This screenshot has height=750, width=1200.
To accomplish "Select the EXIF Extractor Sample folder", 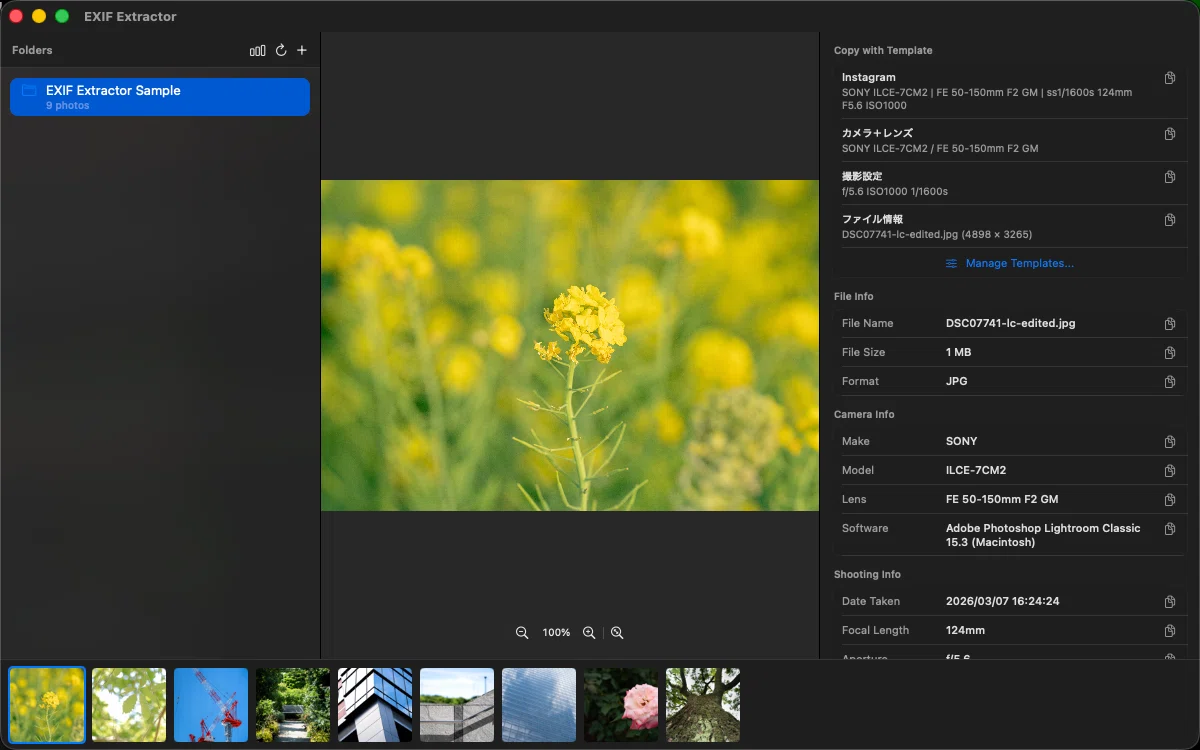I will [x=160, y=97].
